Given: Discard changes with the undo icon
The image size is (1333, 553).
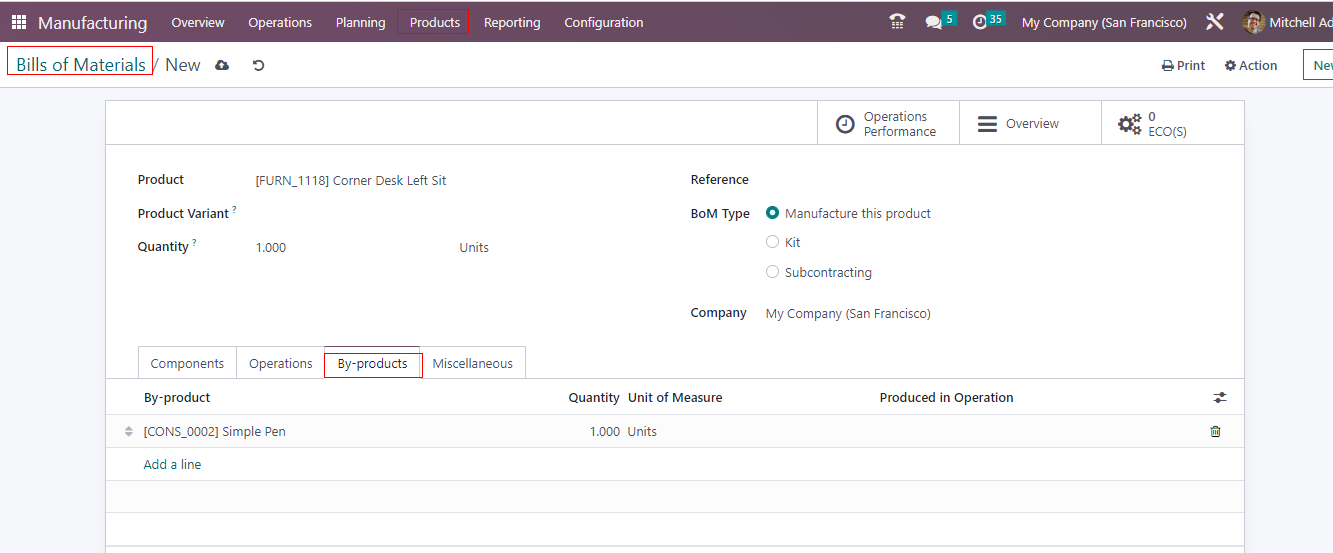Looking at the screenshot, I should (x=258, y=65).
